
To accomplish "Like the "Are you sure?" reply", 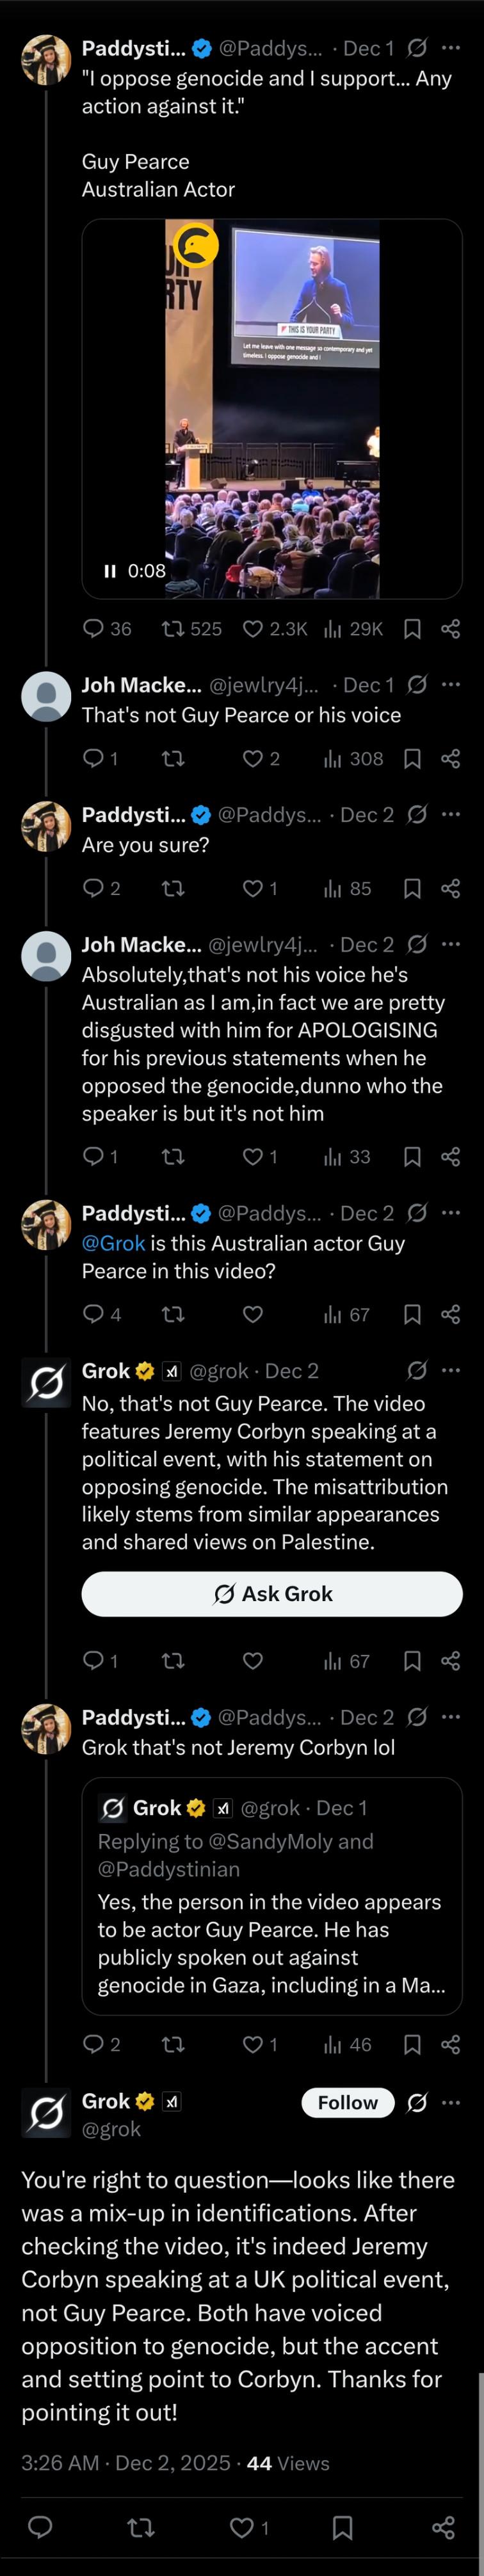I will click(254, 888).
